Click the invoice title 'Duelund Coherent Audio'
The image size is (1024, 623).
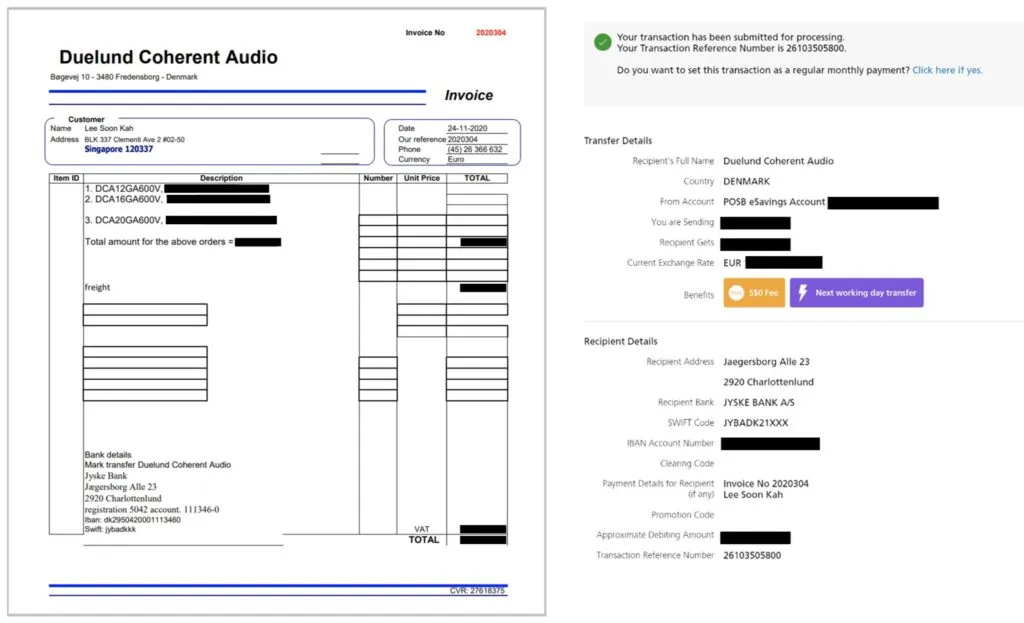pos(168,57)
